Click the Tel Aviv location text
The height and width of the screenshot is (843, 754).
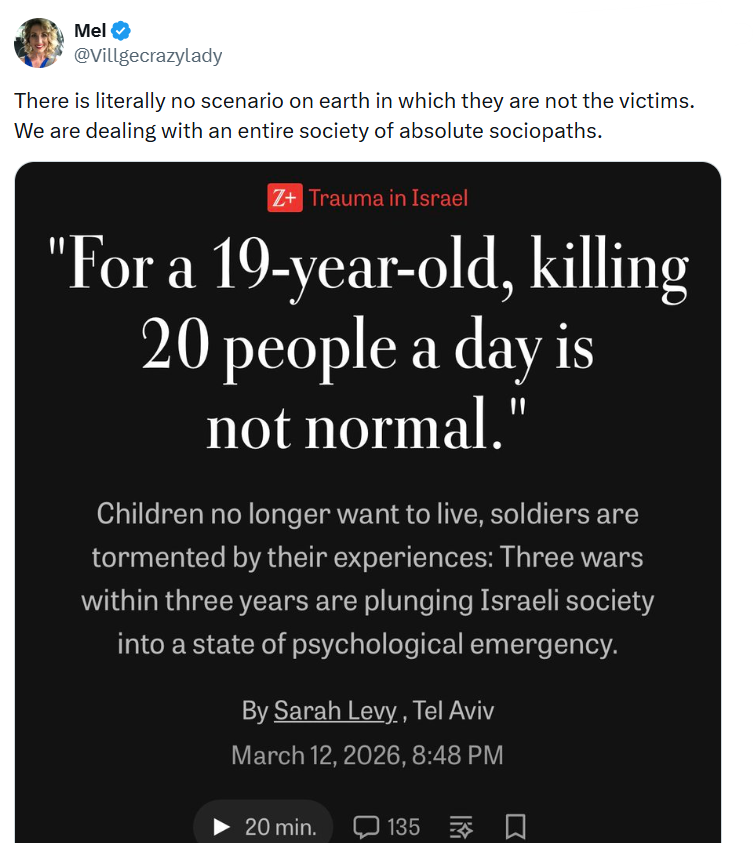(453, 711)
